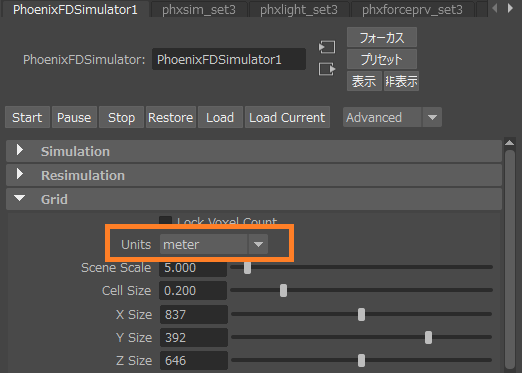Click the output connection icon

(327, 69)
